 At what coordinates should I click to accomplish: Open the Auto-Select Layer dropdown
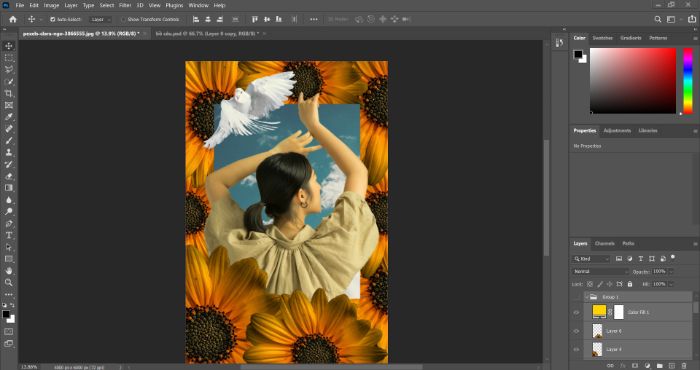pyautogui.click(x=100, y=20)
